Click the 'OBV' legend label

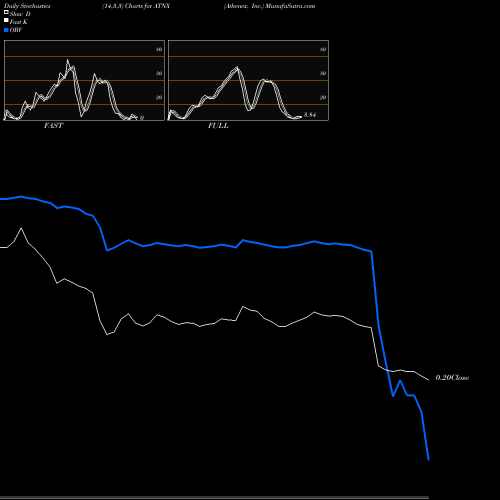pos(16,30)
